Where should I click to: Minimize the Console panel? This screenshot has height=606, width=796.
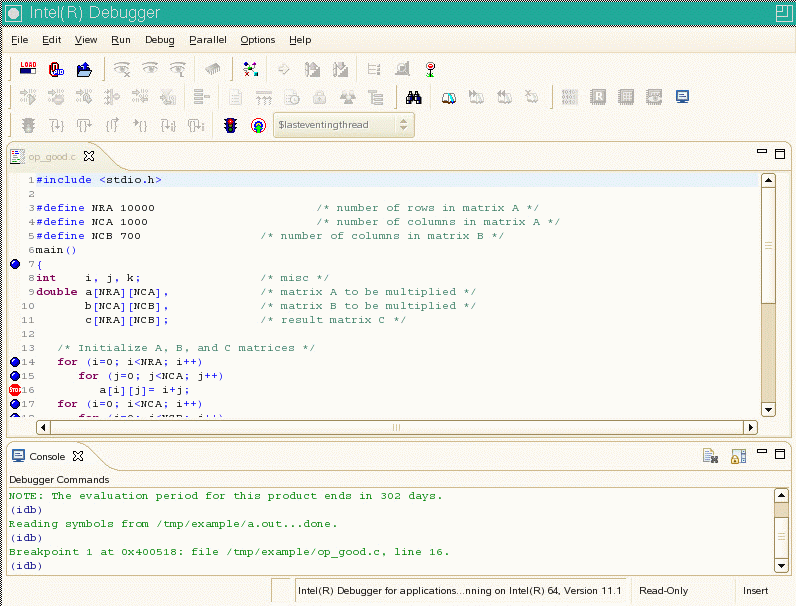(x=761, y=451)
